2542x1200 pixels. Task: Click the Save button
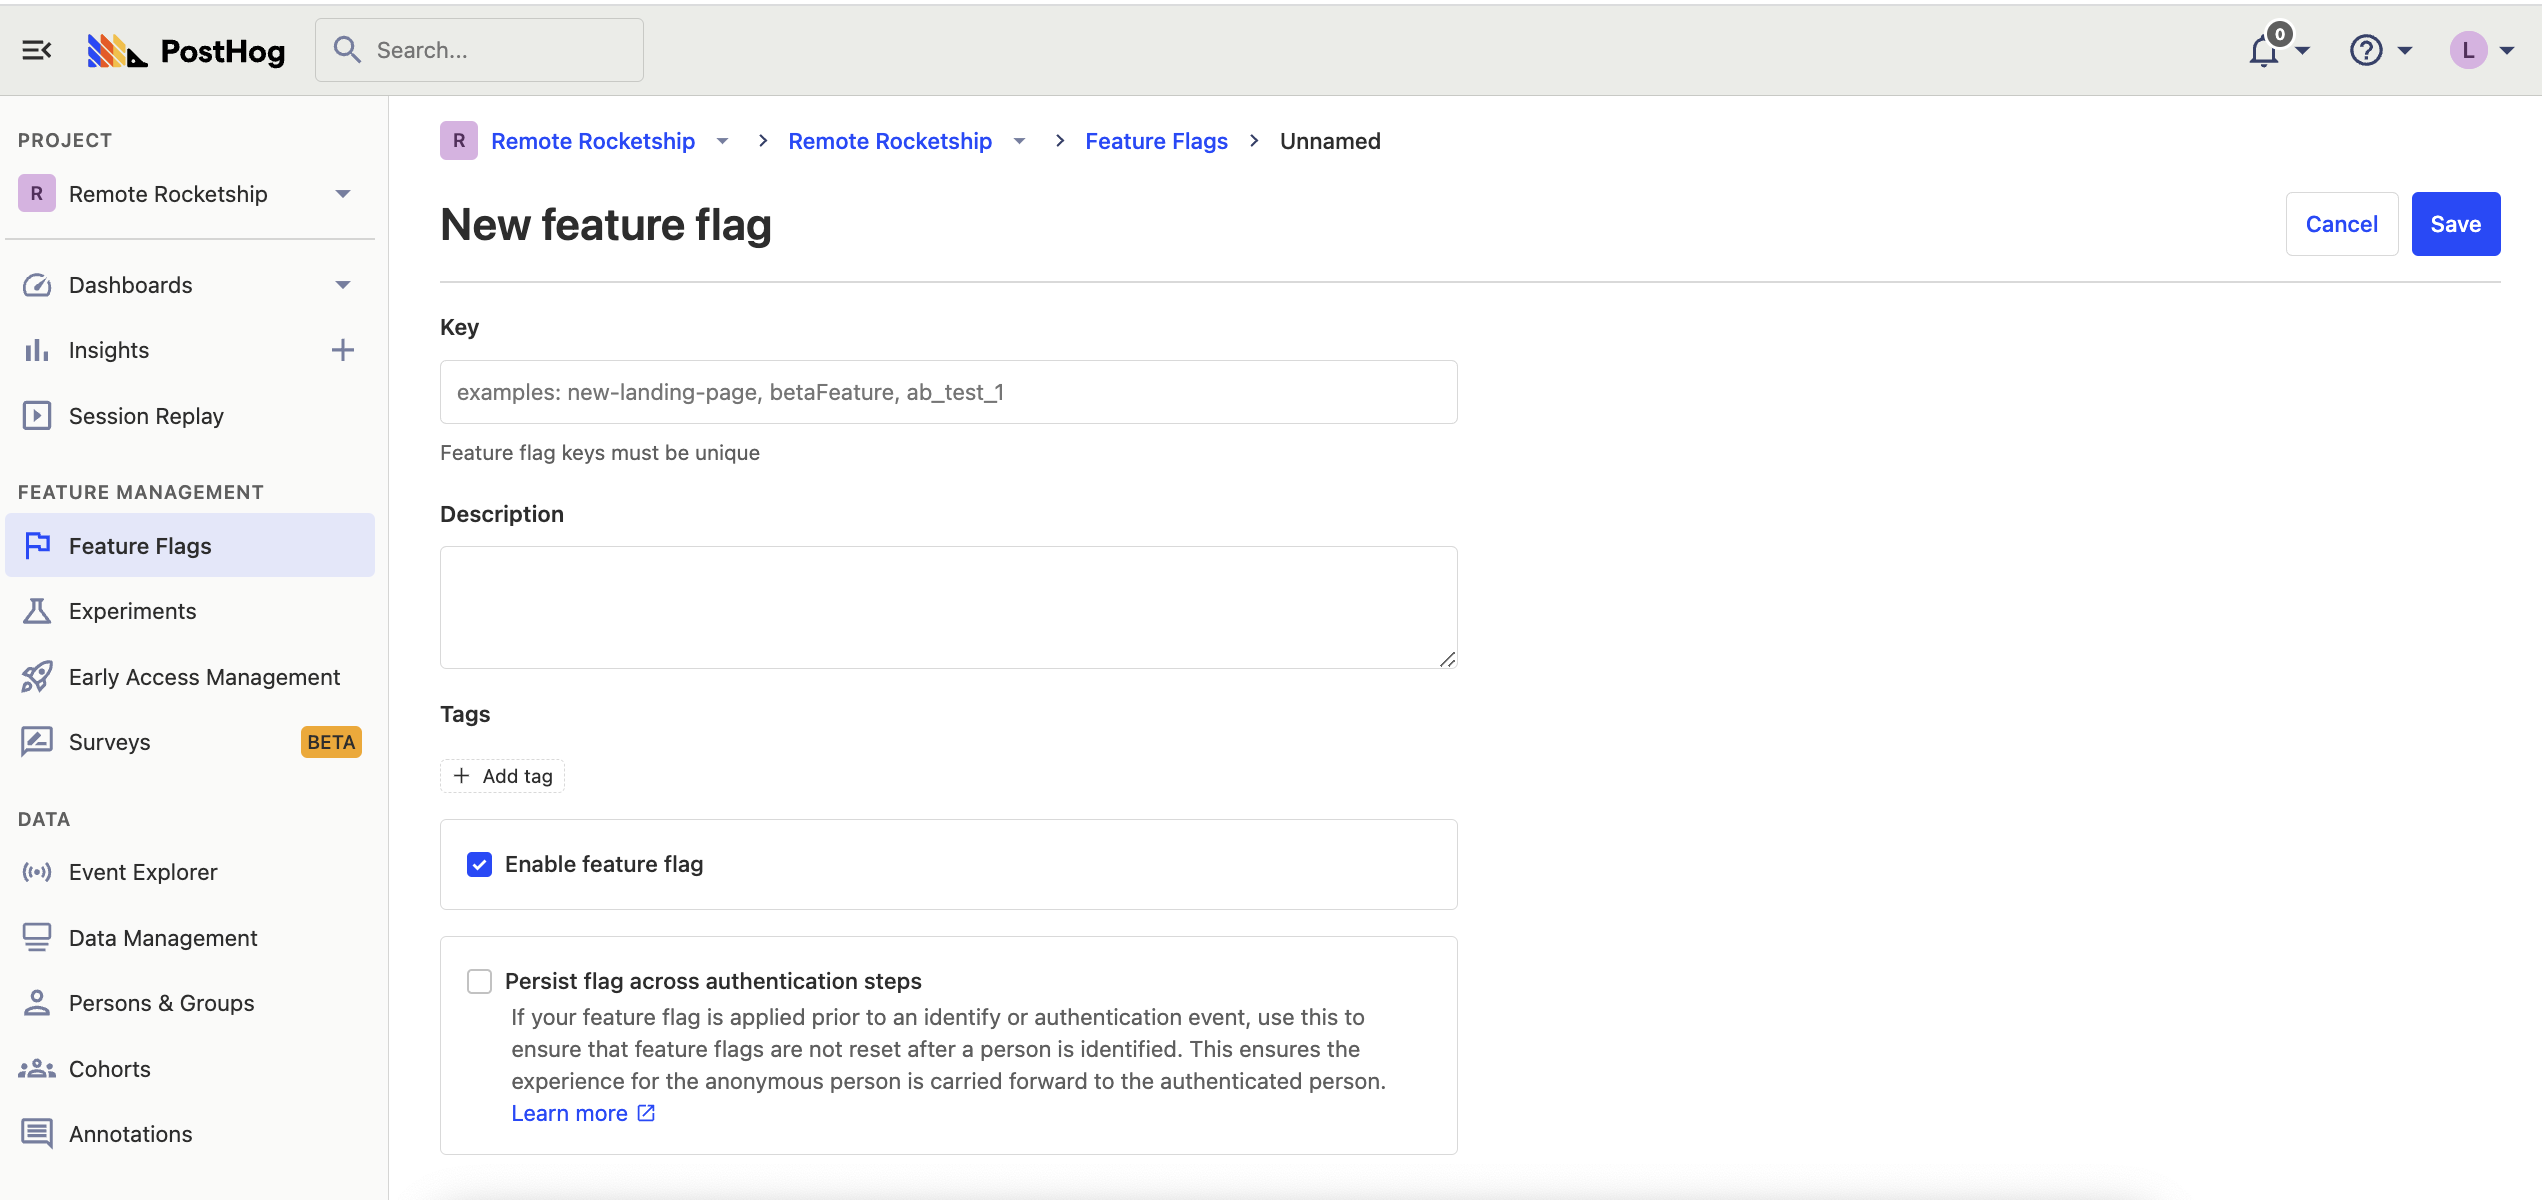tap(2455, 224)
